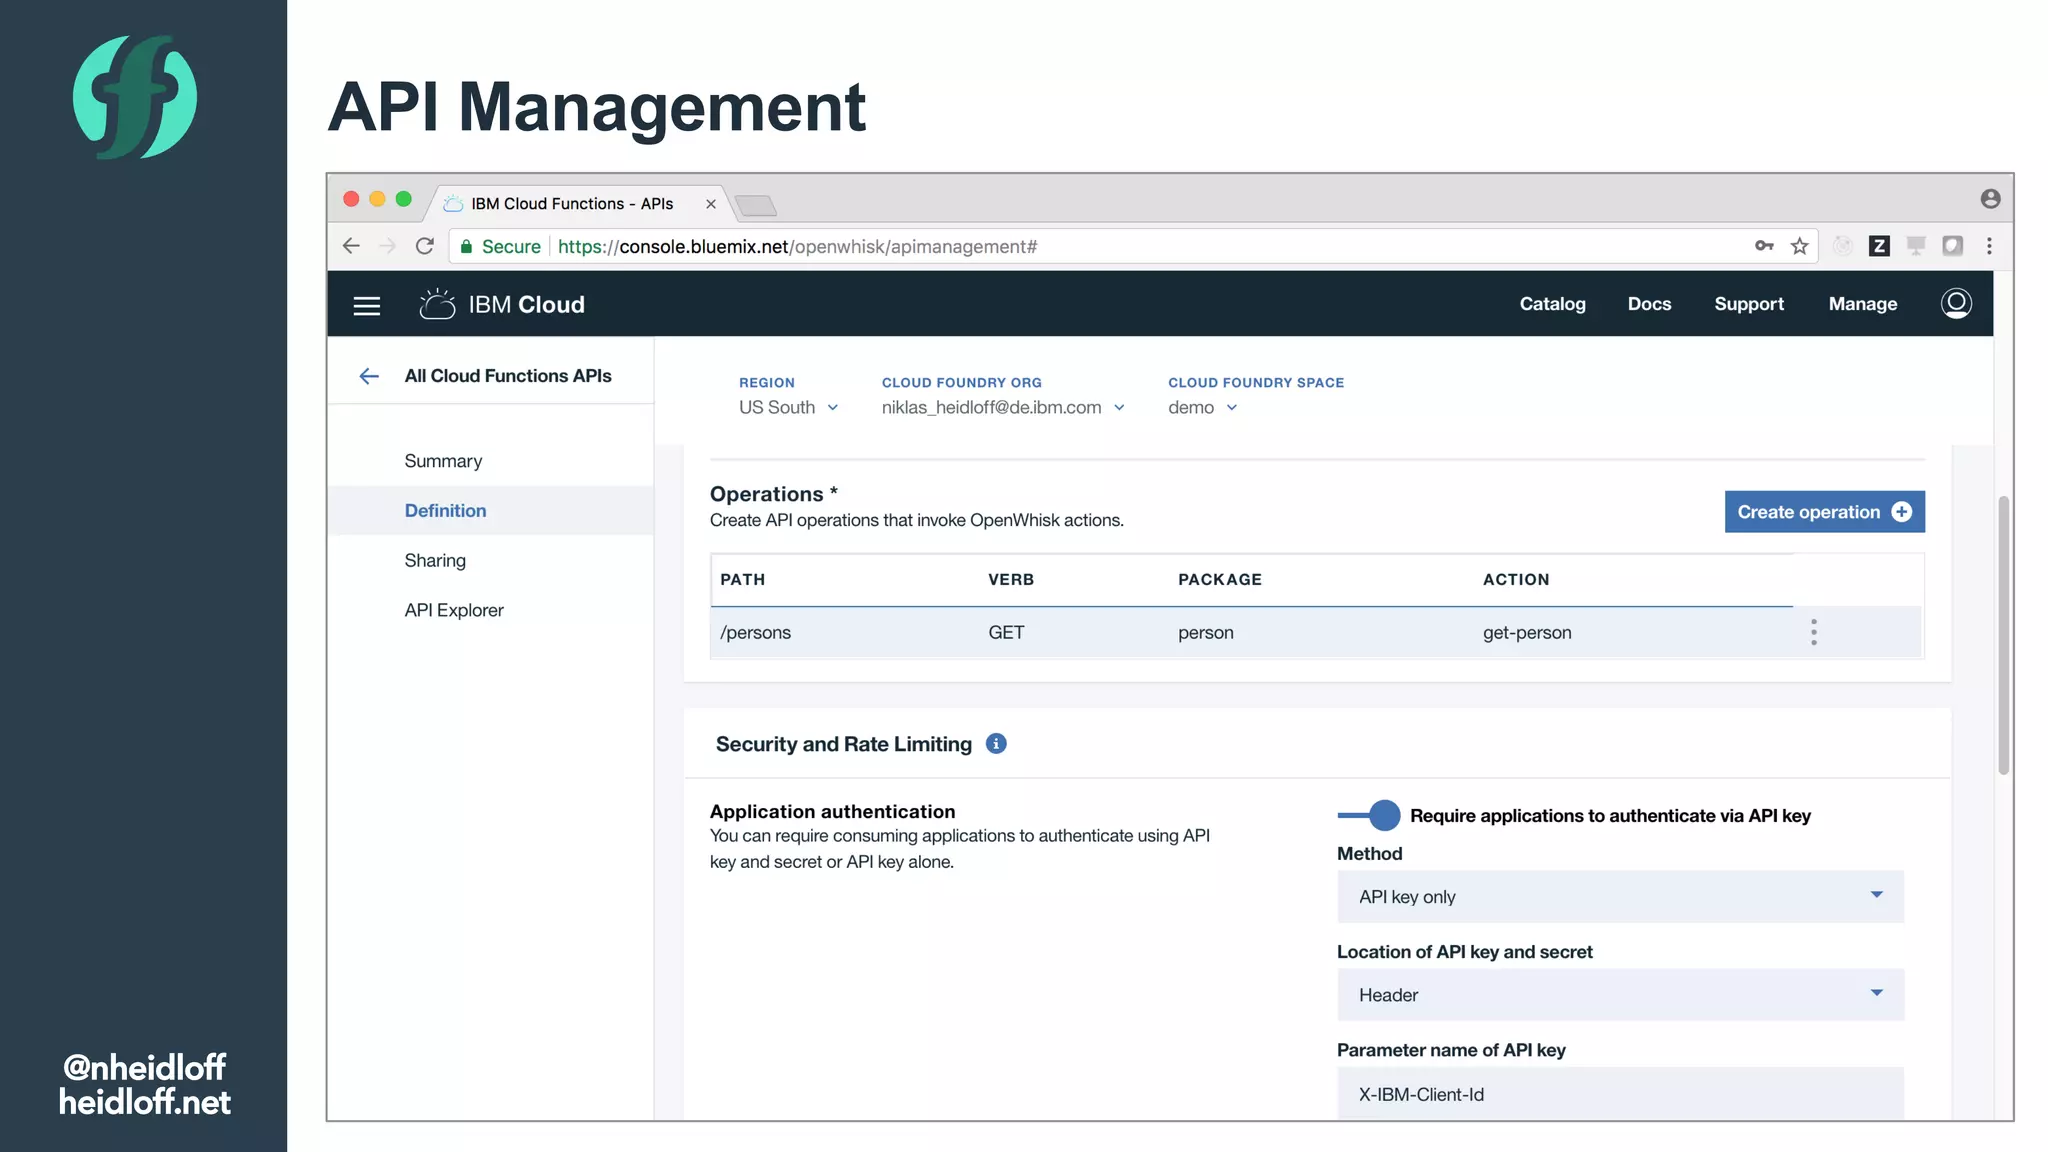Click back arrow beside All Cloud Functions APIs
The width and height of the screenshot is (2048, 1152).
coord(369,376)
